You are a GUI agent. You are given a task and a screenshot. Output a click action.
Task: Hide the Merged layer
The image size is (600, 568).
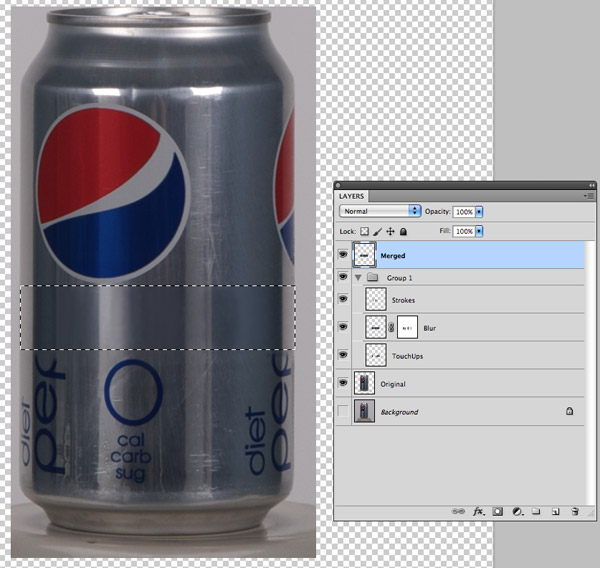[x=343, y=254]
